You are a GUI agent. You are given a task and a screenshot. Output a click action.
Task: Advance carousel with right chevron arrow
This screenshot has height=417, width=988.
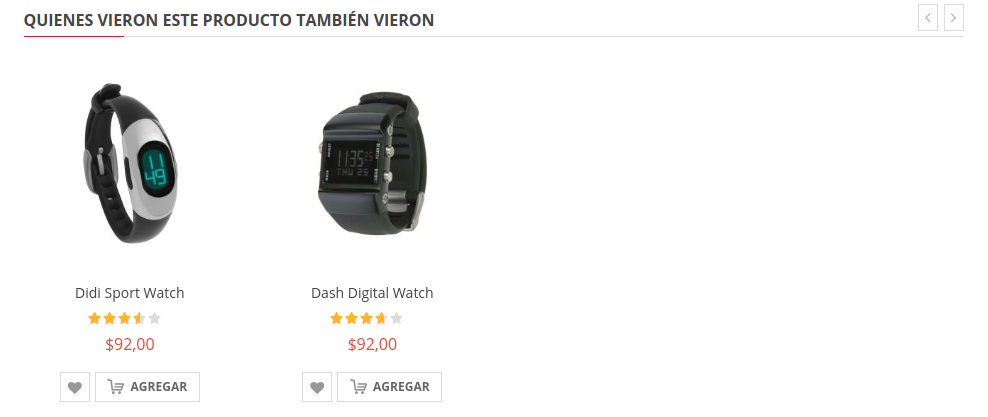pyautogui.click(x=954, y=18)
